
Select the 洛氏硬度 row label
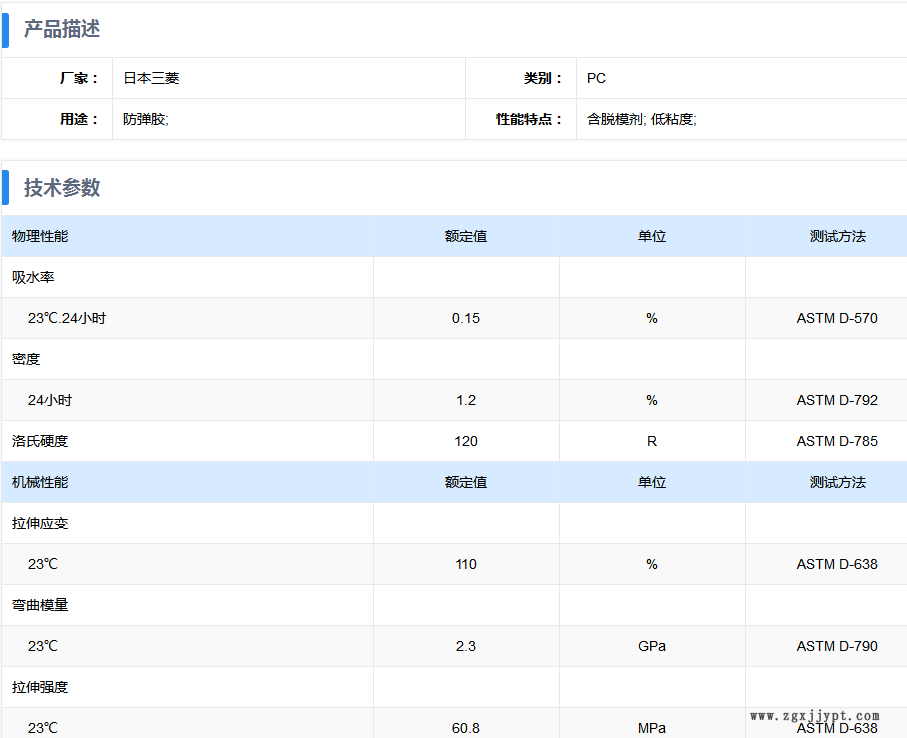tap(40, 441)
